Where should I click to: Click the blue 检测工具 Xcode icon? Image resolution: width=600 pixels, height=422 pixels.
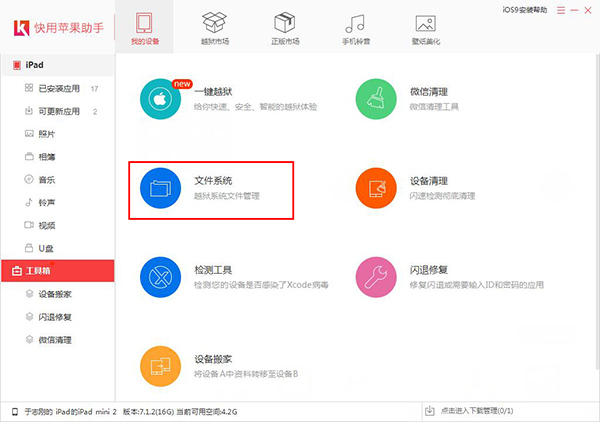pos(160,277)
